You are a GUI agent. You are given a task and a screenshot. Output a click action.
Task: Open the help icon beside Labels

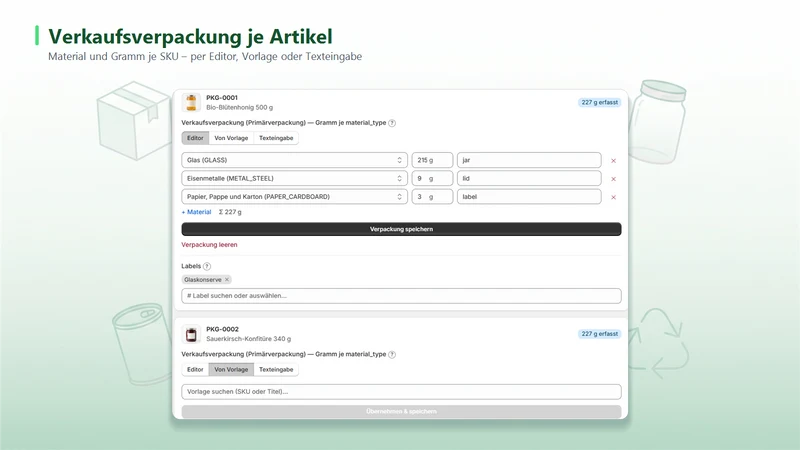coord(207,266)
